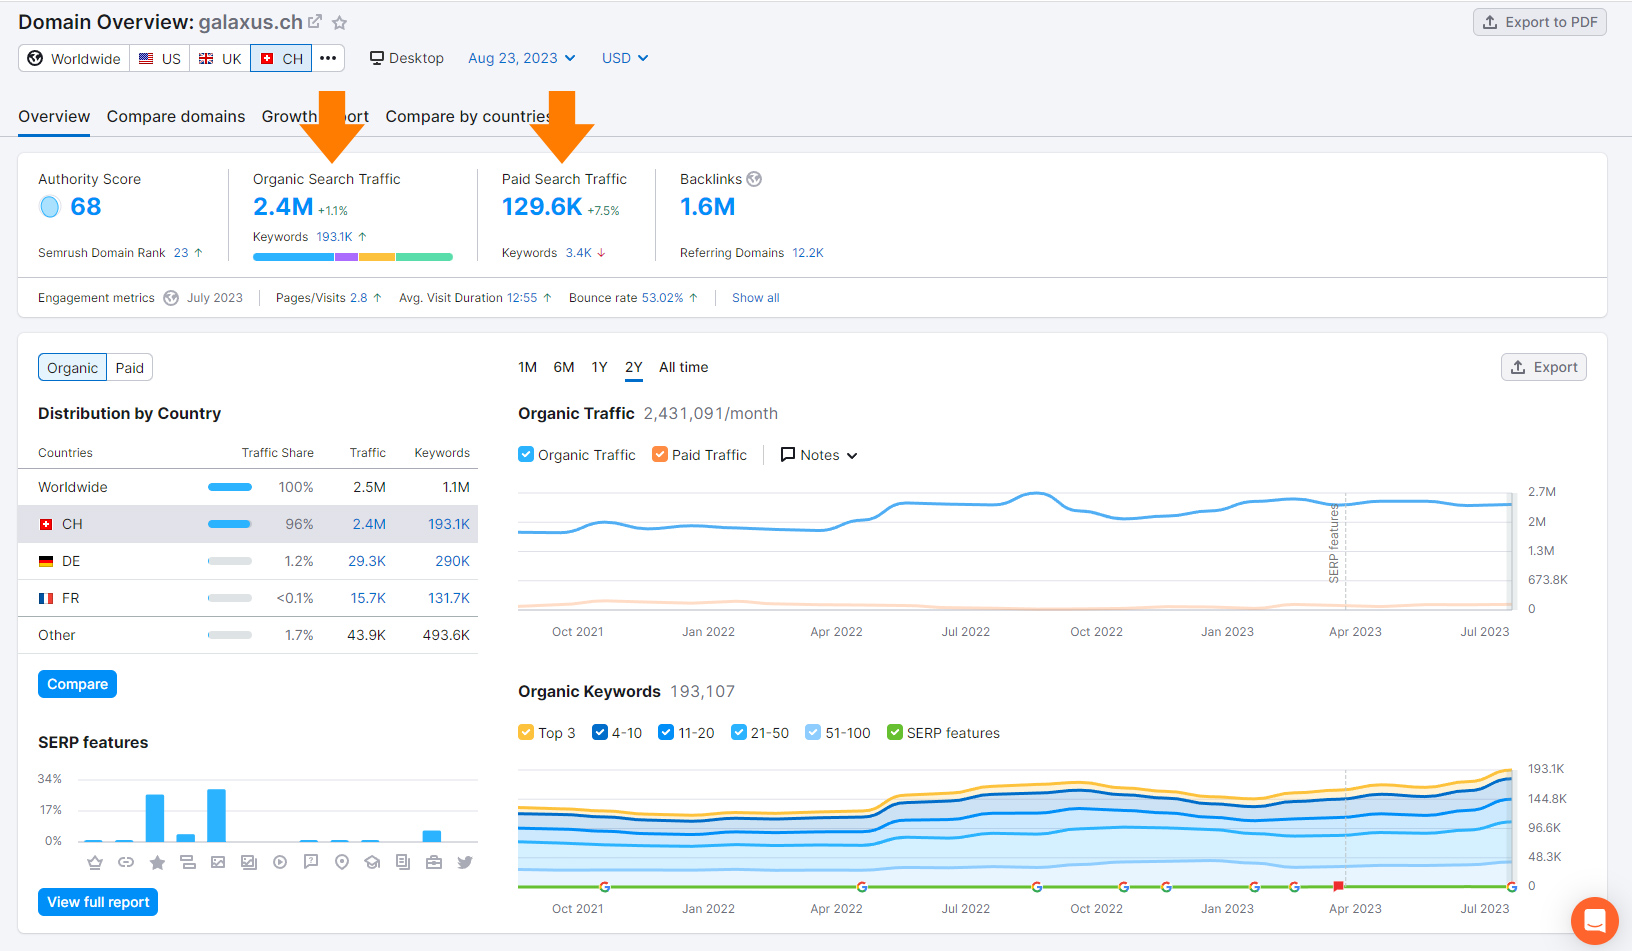
Task: Switch distribution view to Paid
Action: point(130,367)
